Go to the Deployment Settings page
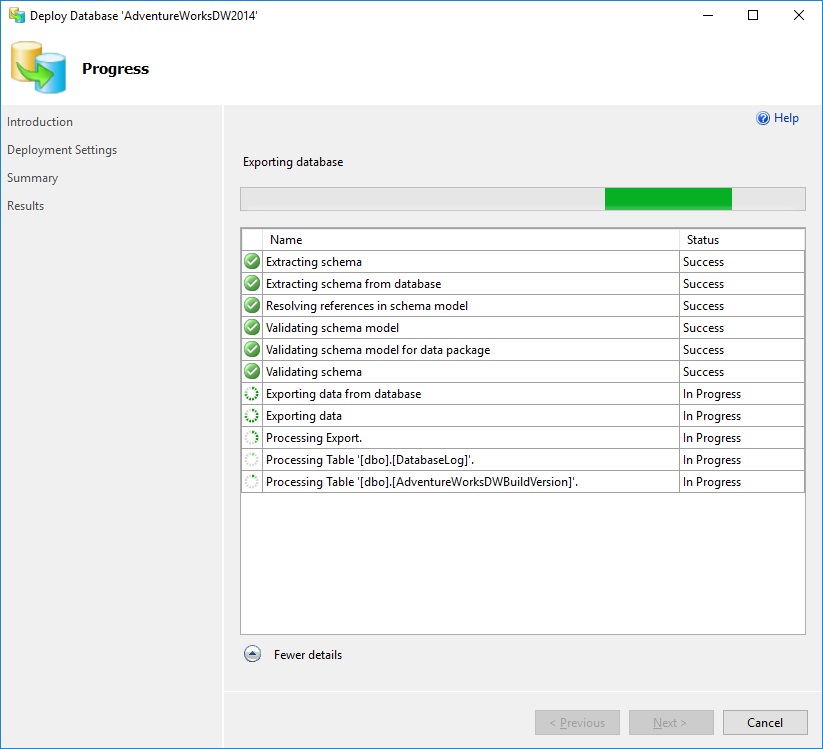 62,150
